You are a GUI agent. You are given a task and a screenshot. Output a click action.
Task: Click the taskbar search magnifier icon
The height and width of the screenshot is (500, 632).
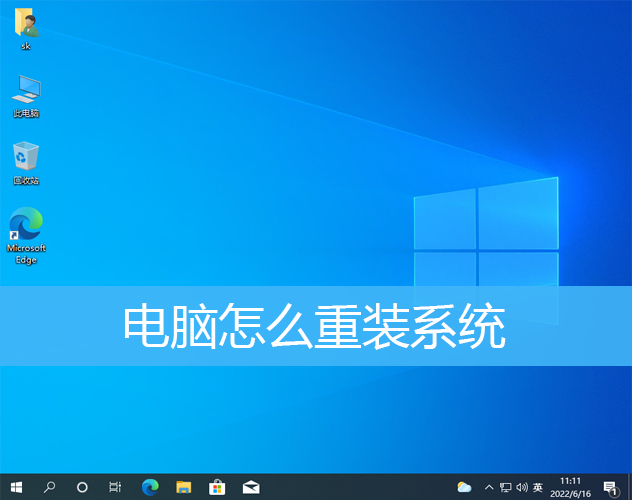click(x=49, y=487)
